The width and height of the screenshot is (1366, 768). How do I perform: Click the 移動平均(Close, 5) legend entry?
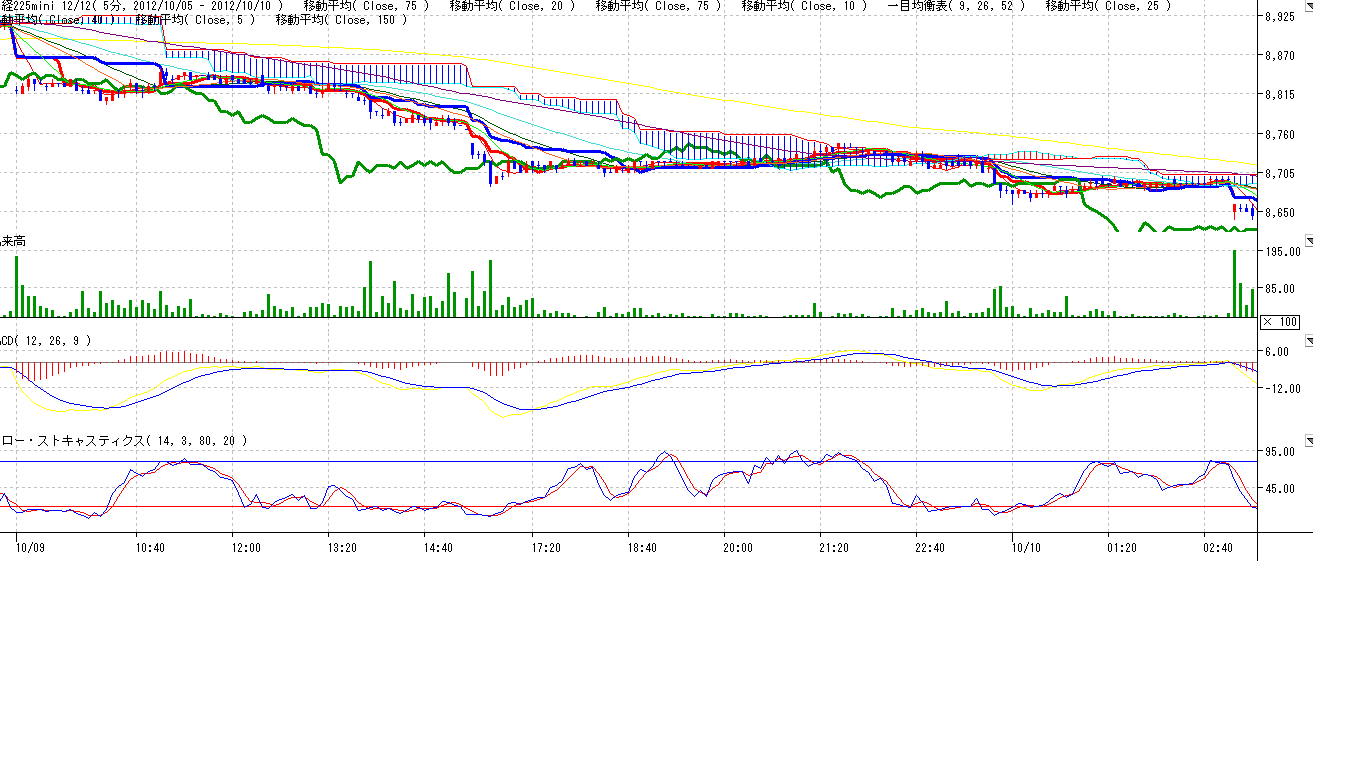tap(195, 19)
